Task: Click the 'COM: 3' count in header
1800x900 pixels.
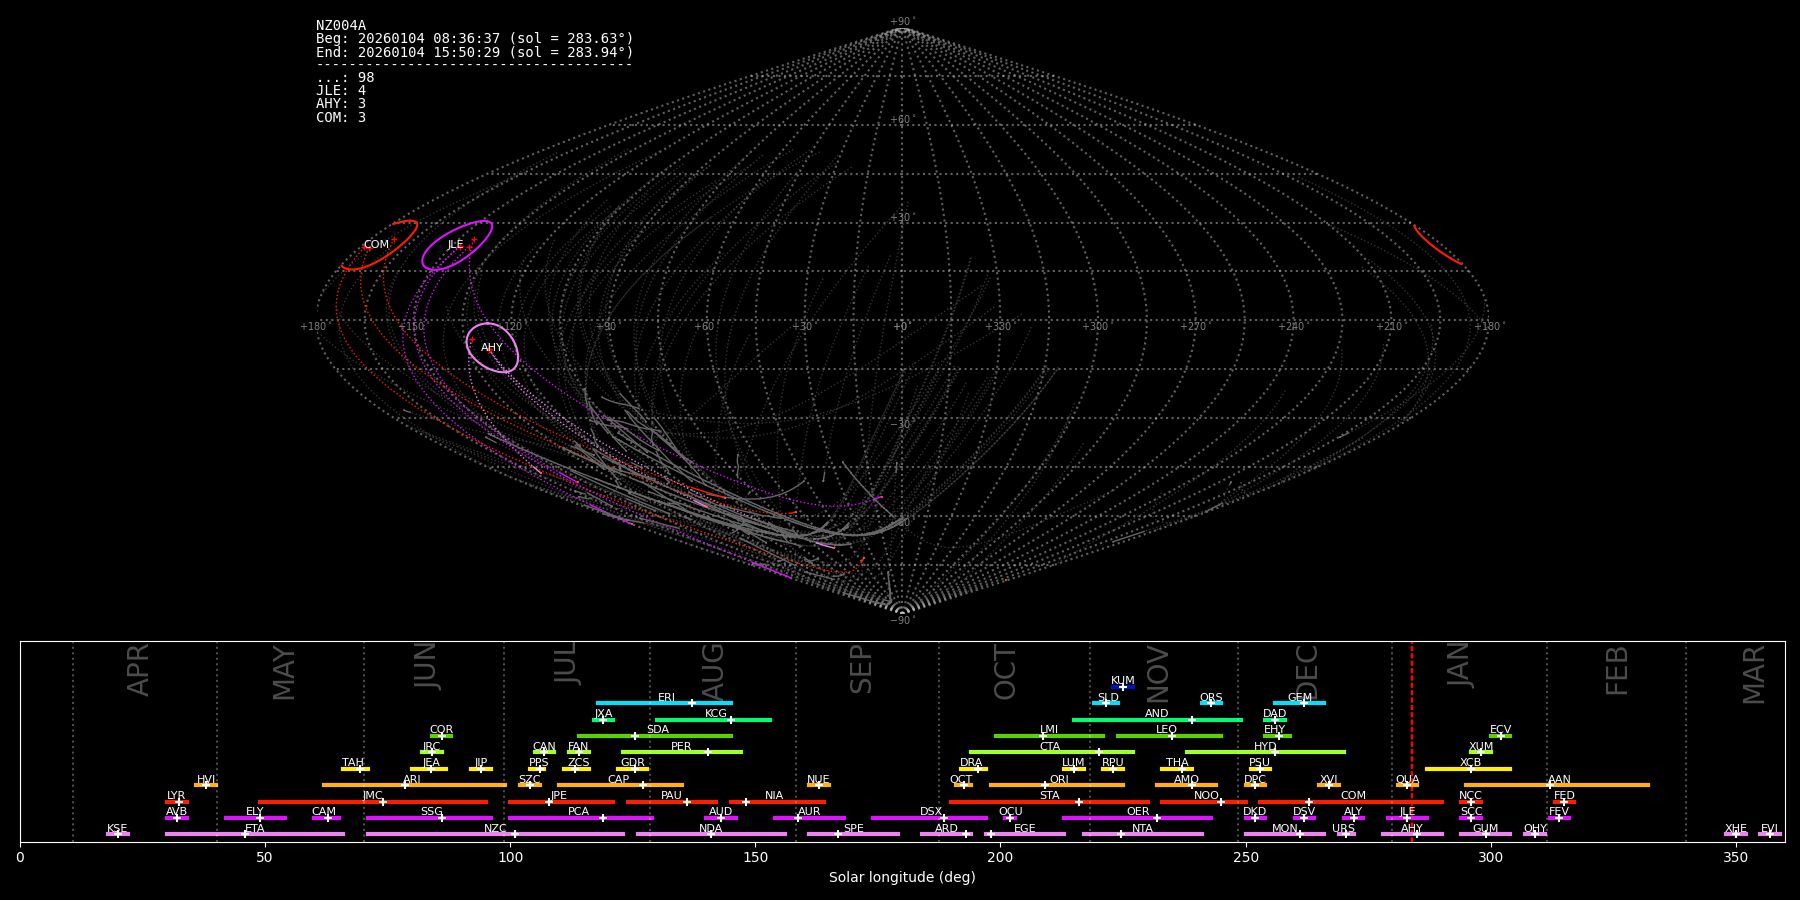Action: (341, 117)
